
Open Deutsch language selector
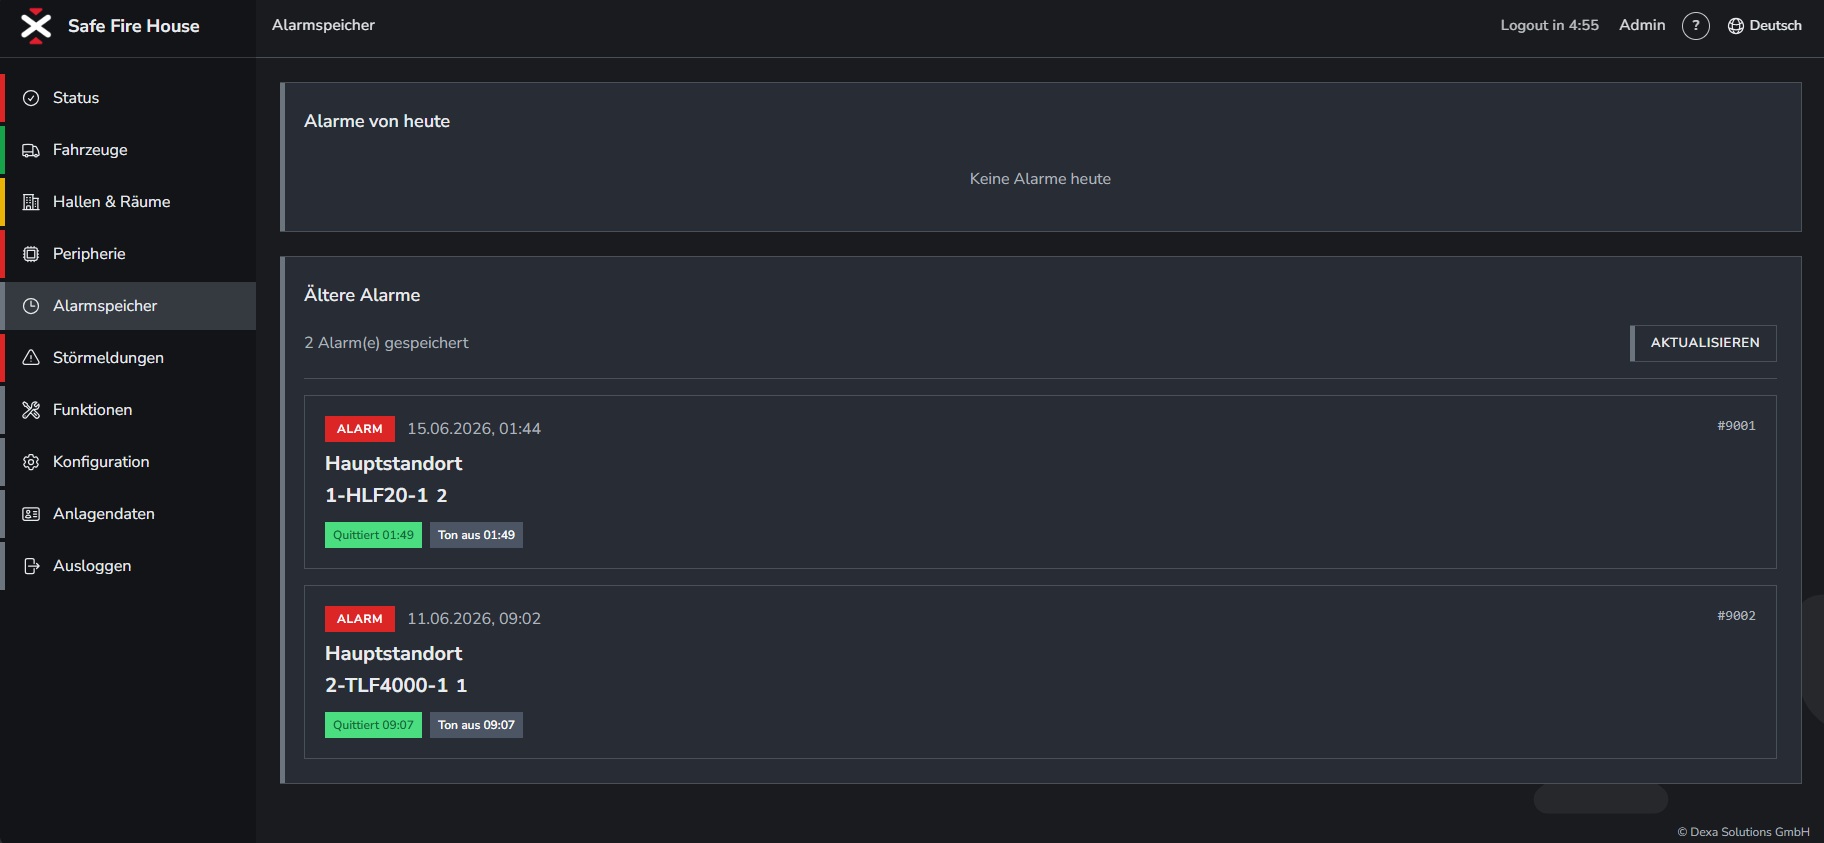click(x=1765, y=26)
